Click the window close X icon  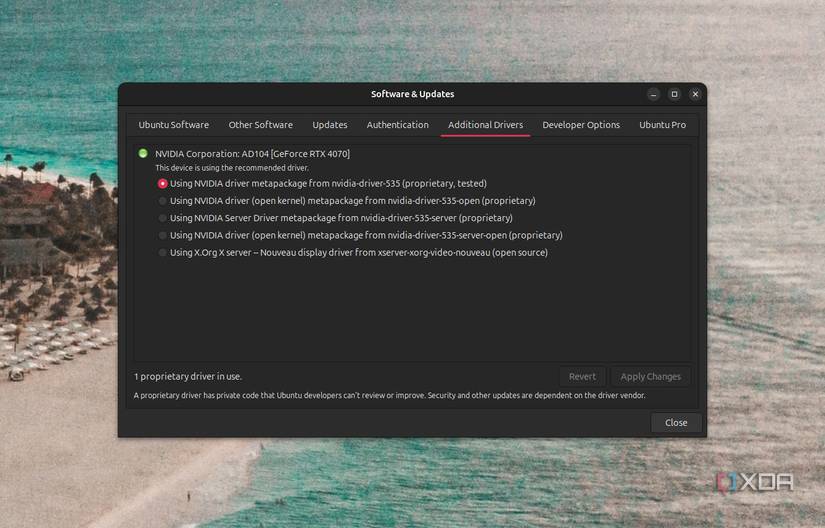695,95
